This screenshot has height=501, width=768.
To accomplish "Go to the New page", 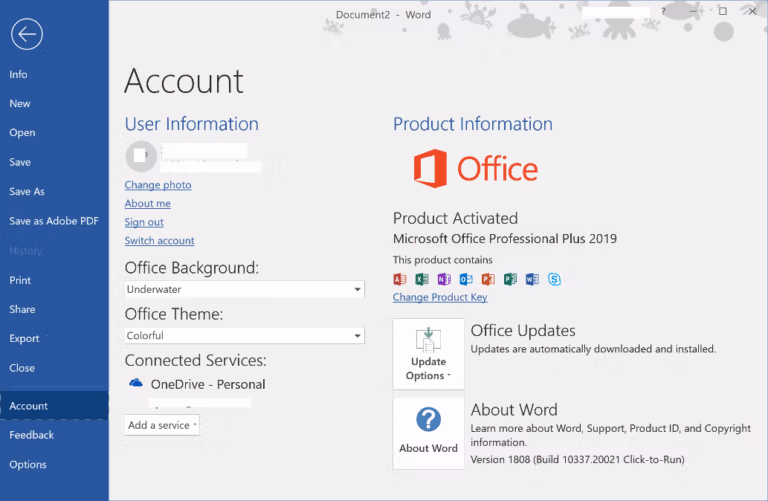I will [20, 103].
